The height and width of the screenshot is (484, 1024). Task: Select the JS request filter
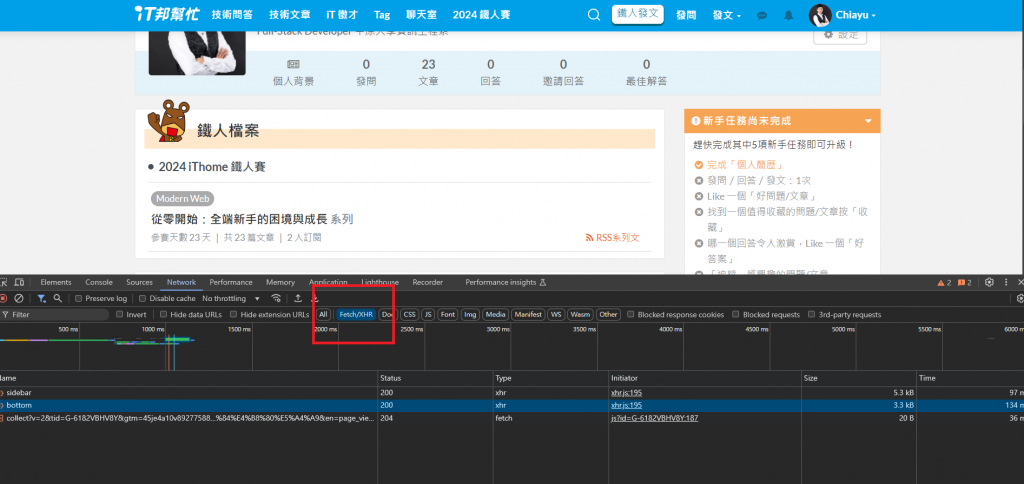428,314
